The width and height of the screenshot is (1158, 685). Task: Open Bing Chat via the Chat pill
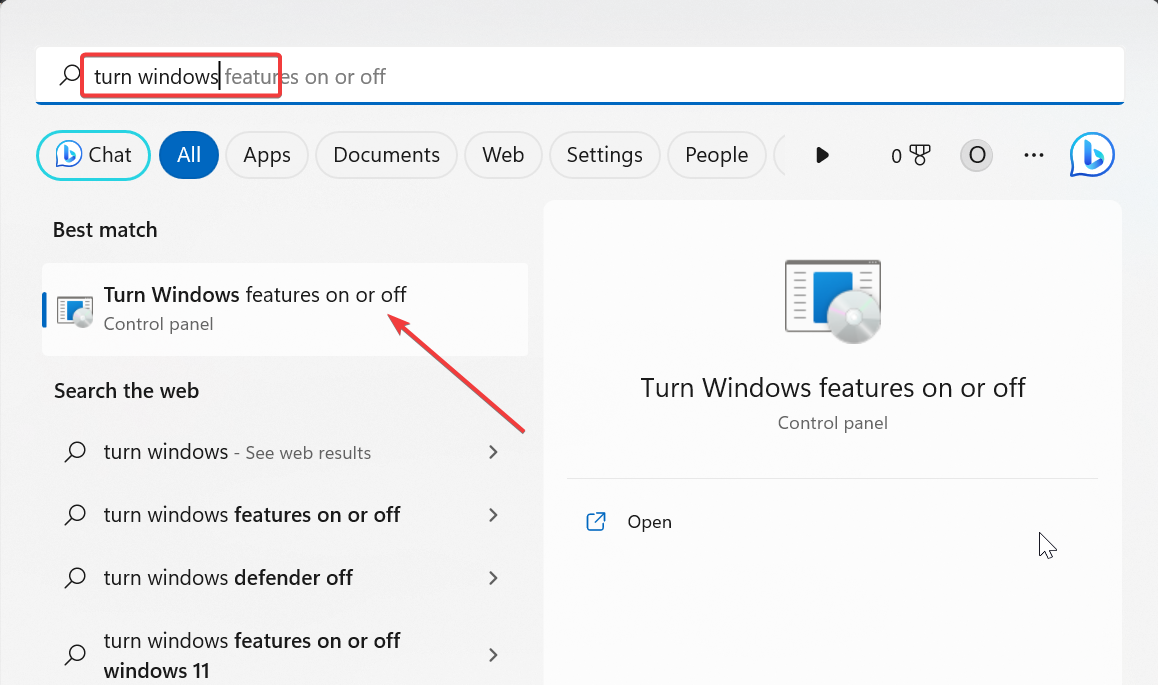point(93,155)
